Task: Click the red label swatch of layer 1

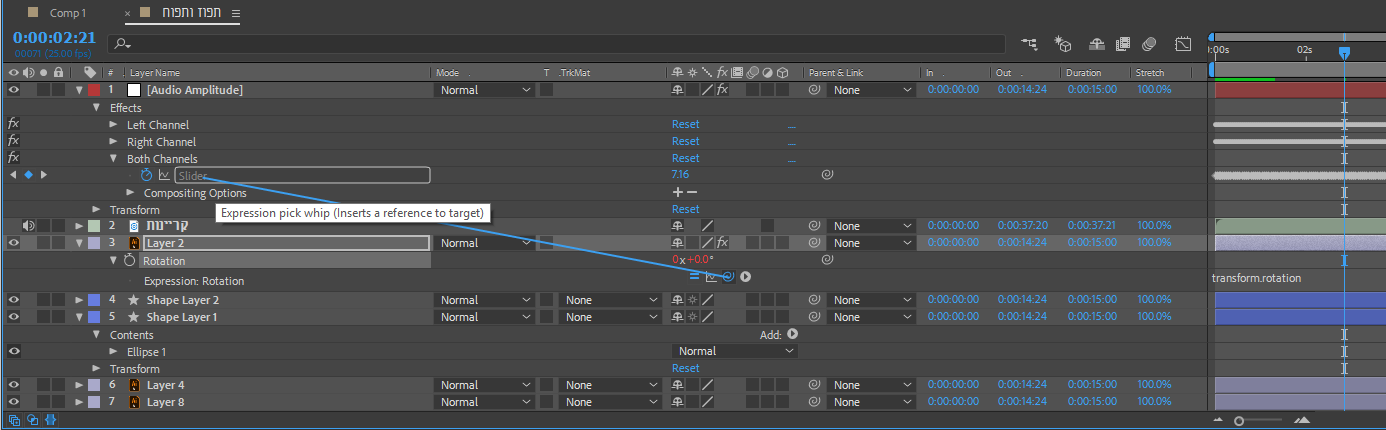Action: pyautogui.click(x=94, y=90)
